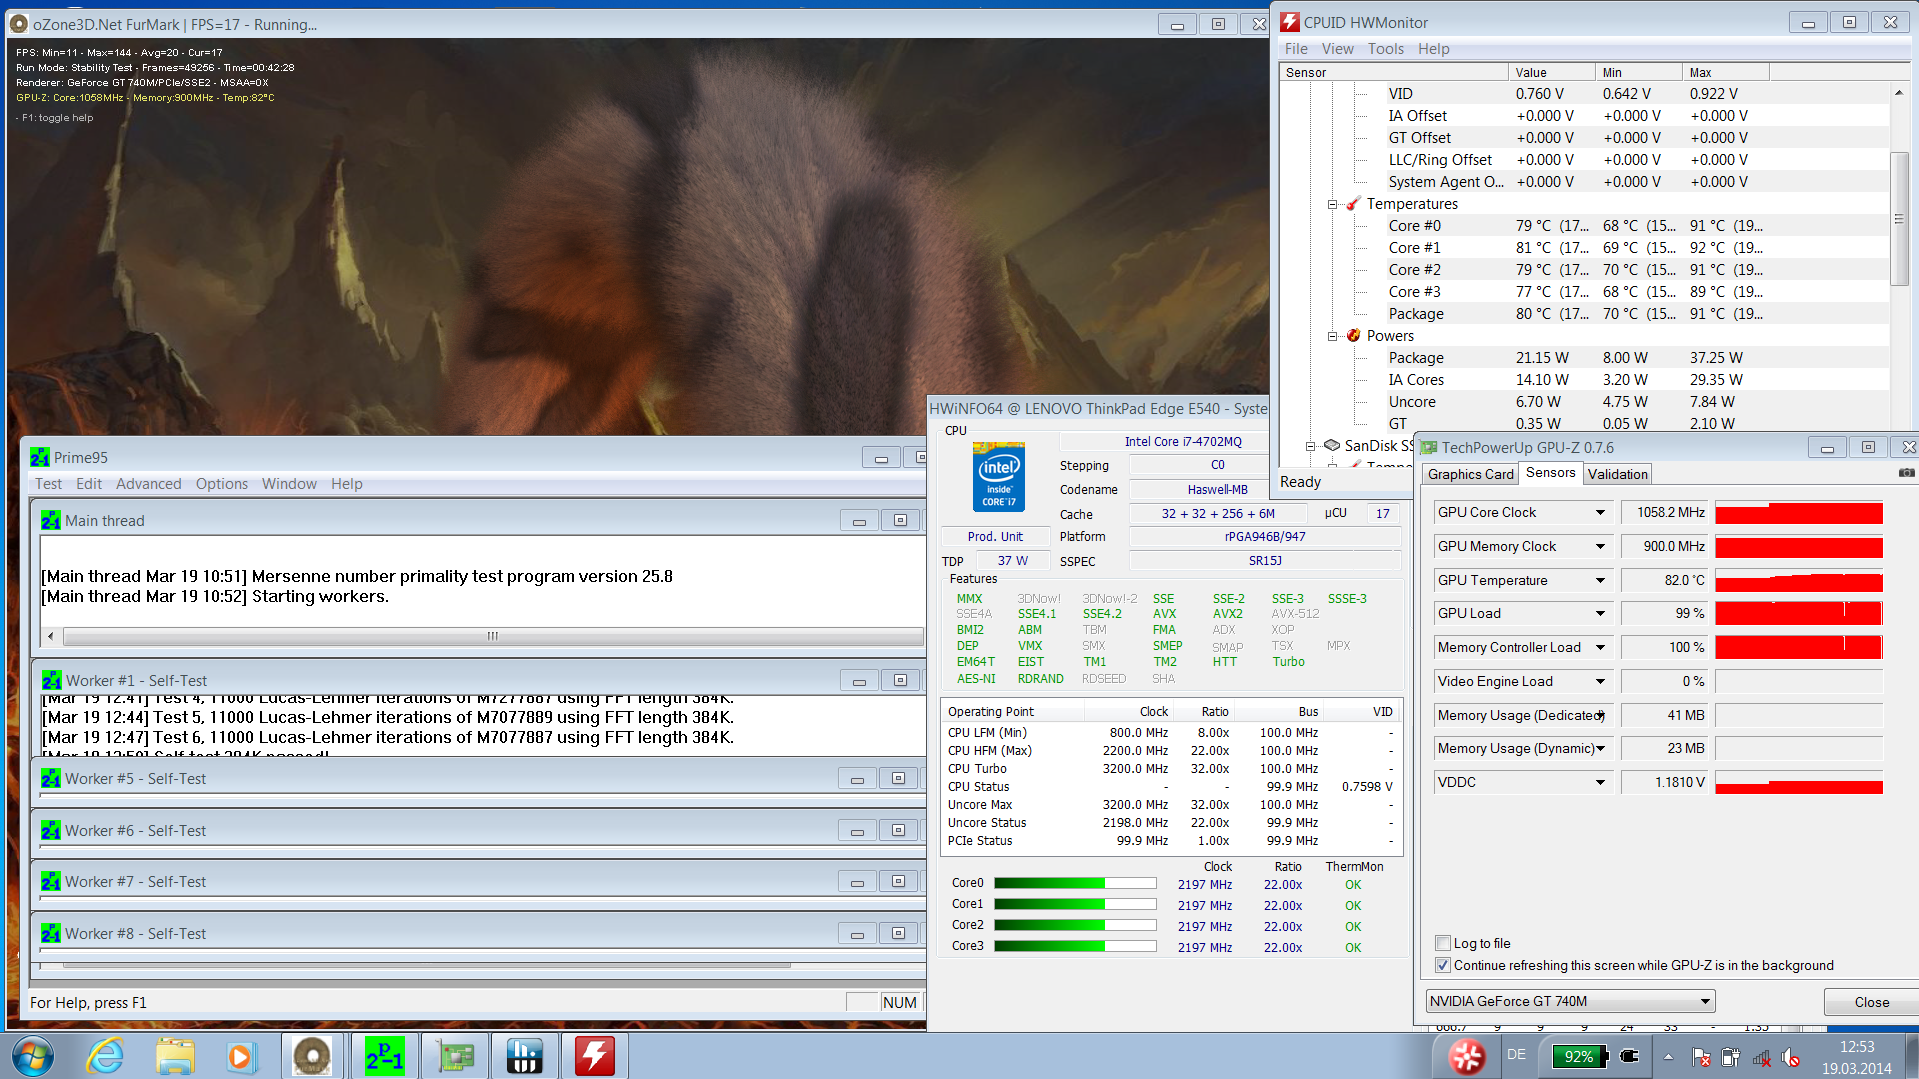Screen dimensions: 1919x1079
Task: Switch to HWMonitor via its taskbar icon
Action: pos(595,1056)
